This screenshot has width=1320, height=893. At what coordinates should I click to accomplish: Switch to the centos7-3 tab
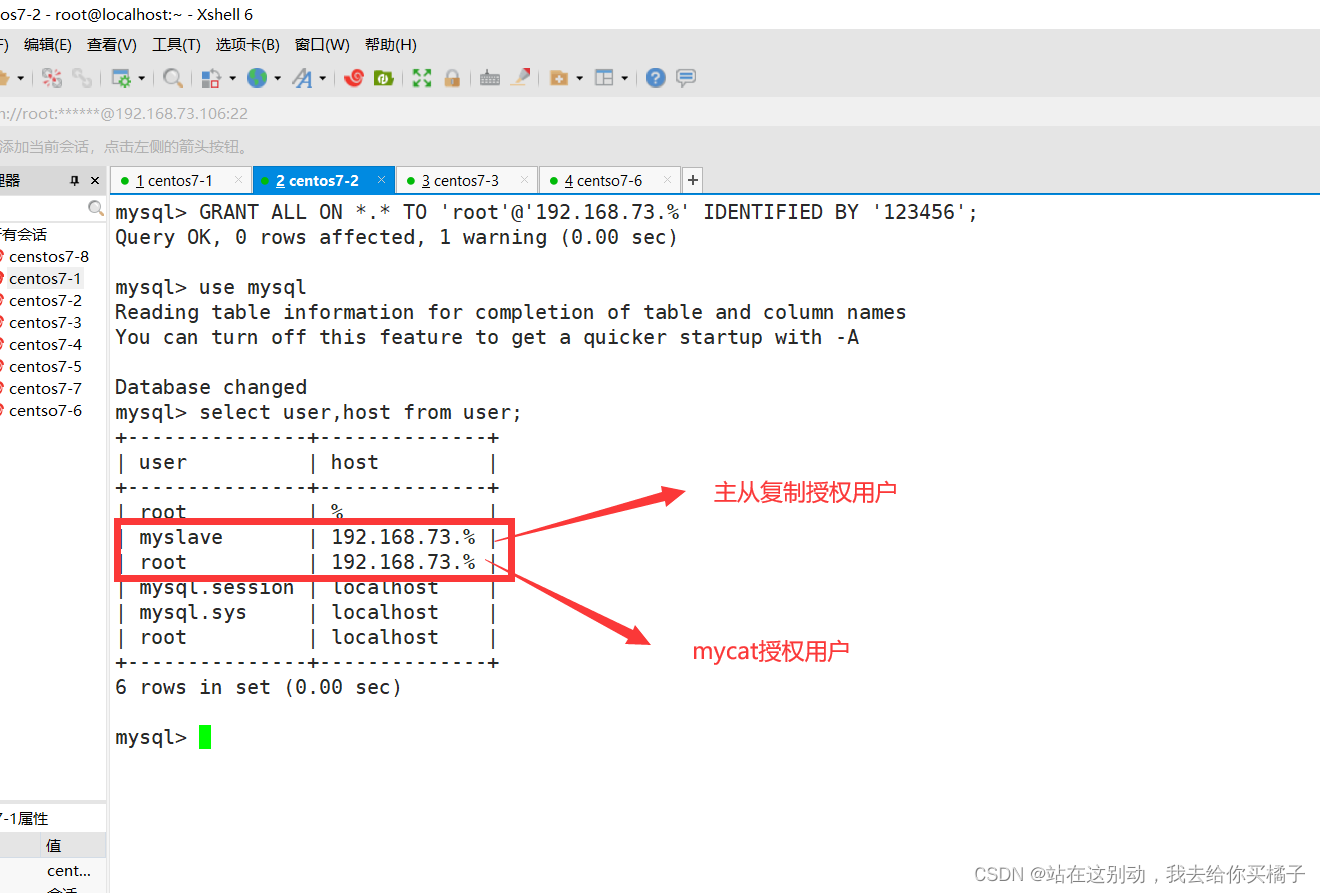(465, 180)
